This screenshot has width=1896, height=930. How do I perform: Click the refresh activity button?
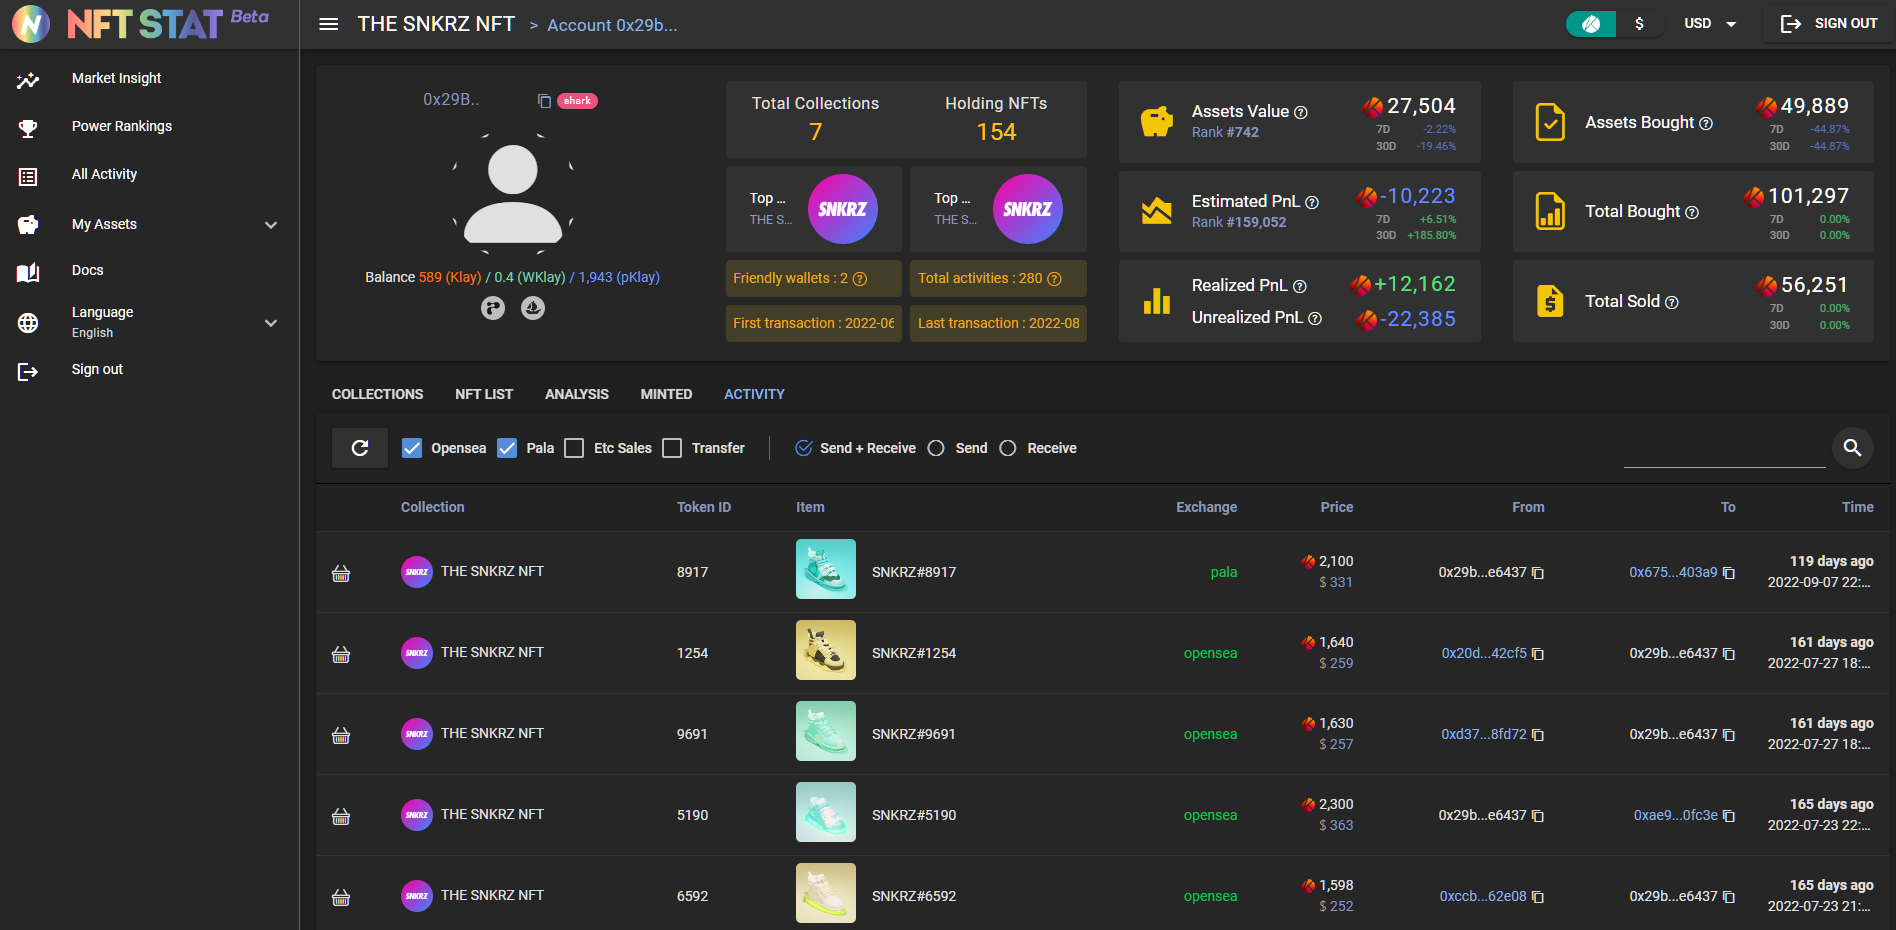point(360,448)
